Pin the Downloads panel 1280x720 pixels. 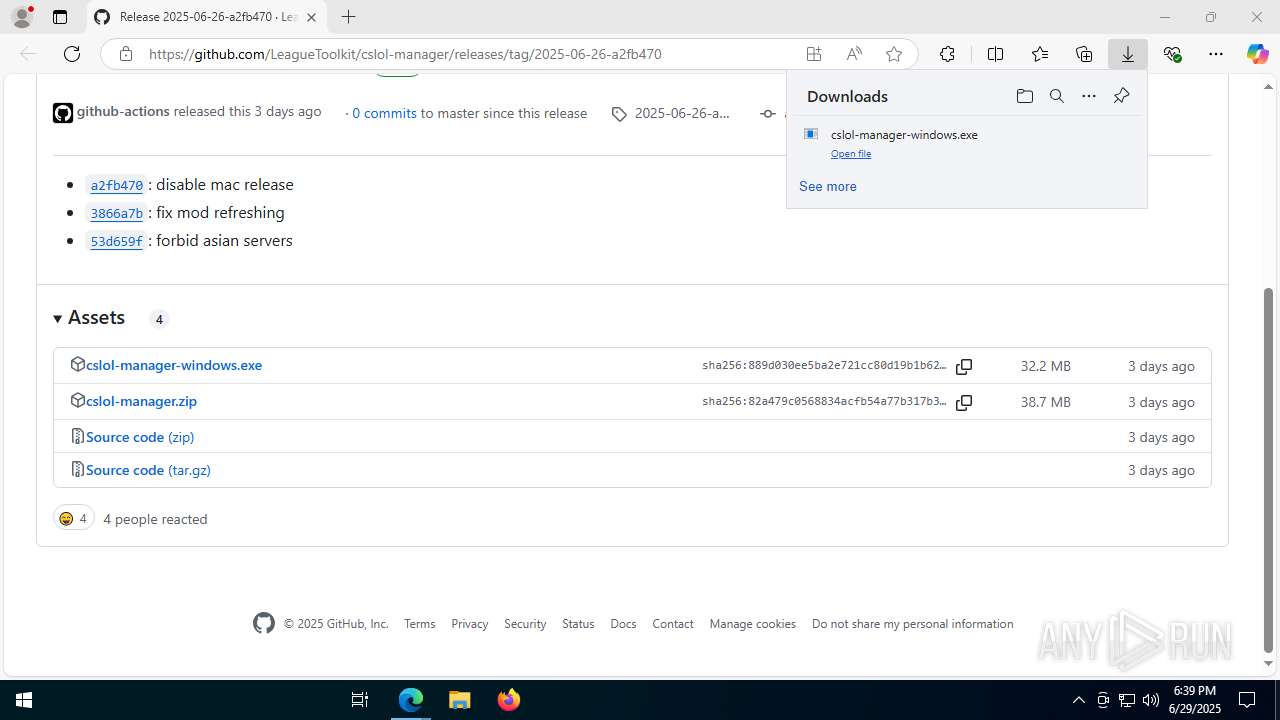pos(1121,96)
